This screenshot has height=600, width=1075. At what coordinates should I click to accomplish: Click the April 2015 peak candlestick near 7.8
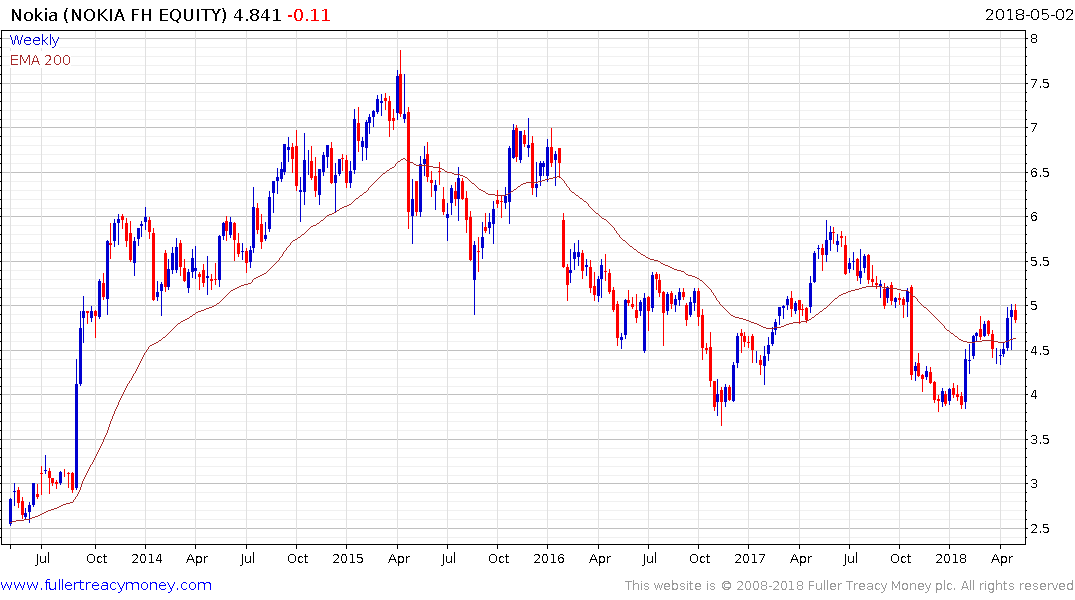[400, 82]
